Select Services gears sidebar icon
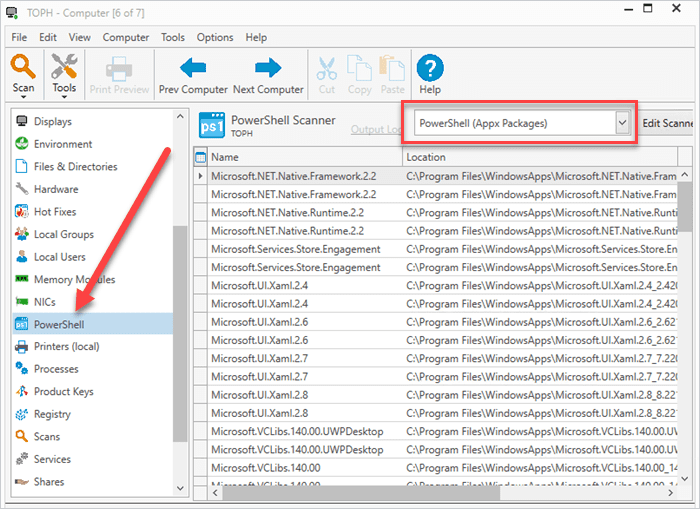Screen dimensions: 700x509 coord(21,459)
